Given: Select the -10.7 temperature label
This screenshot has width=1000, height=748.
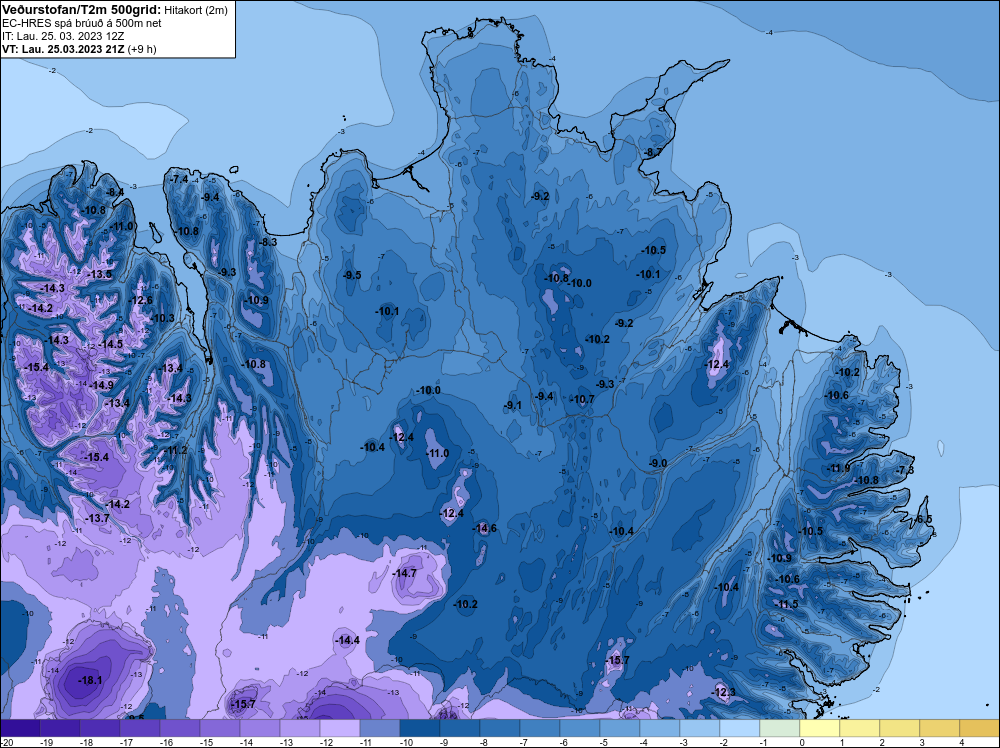Looking at the screenshot, I should tap(581, 400).
